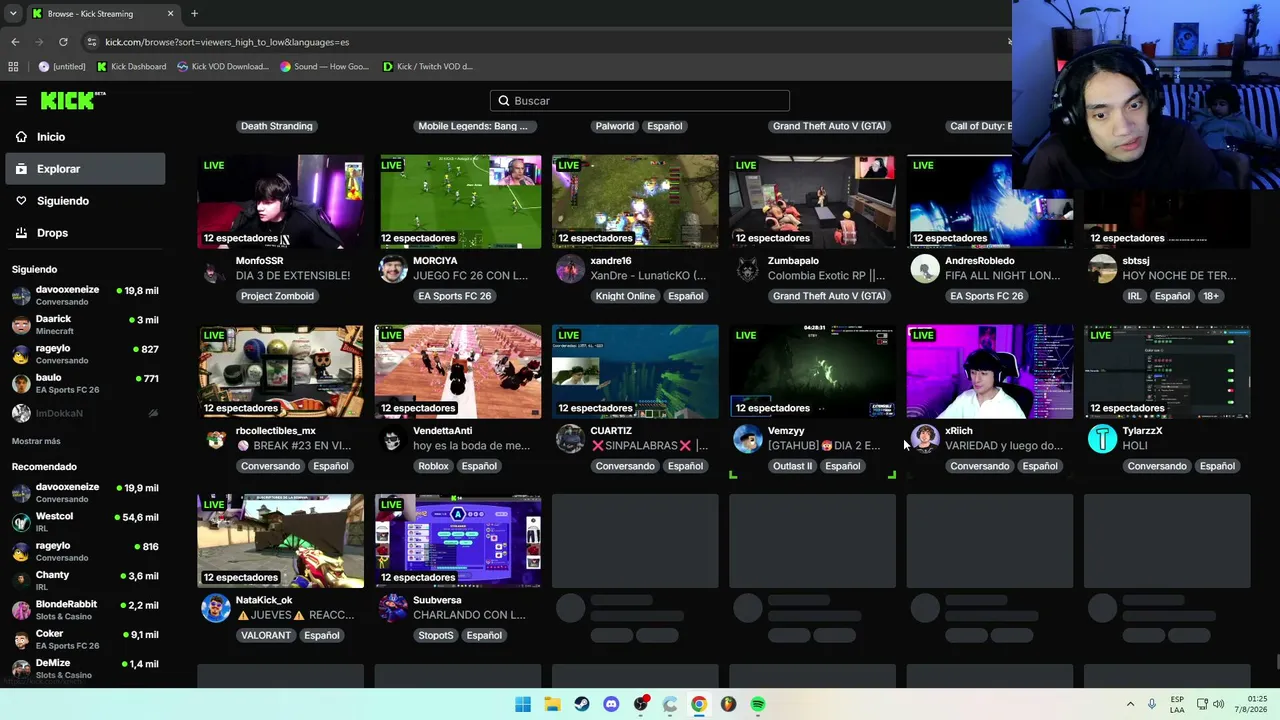Open a new browser tab
1280x720 pixels.
[194, 14]
